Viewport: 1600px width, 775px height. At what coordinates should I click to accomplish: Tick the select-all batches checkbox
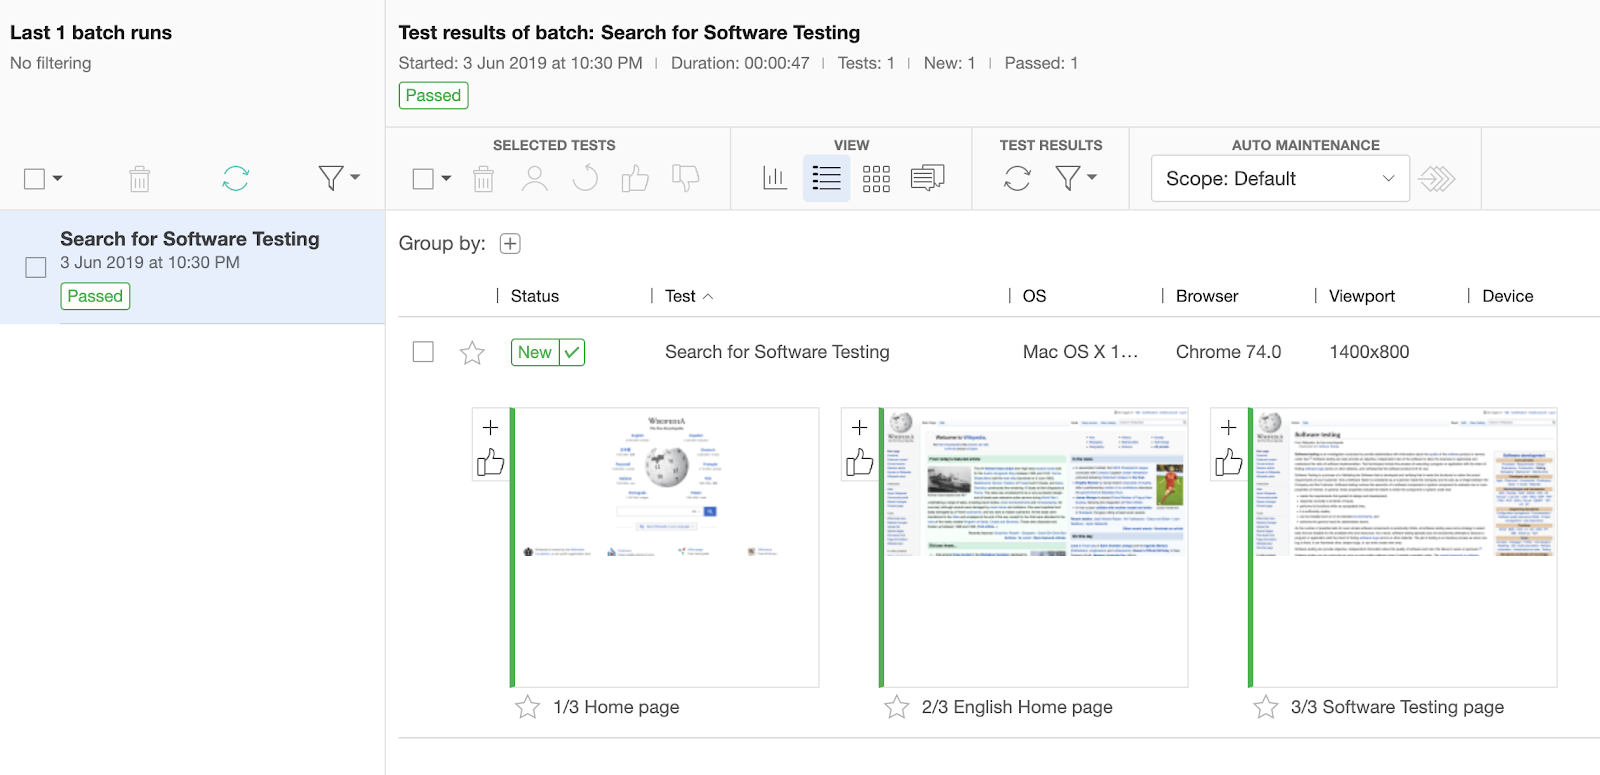click(x=35, y=179)
